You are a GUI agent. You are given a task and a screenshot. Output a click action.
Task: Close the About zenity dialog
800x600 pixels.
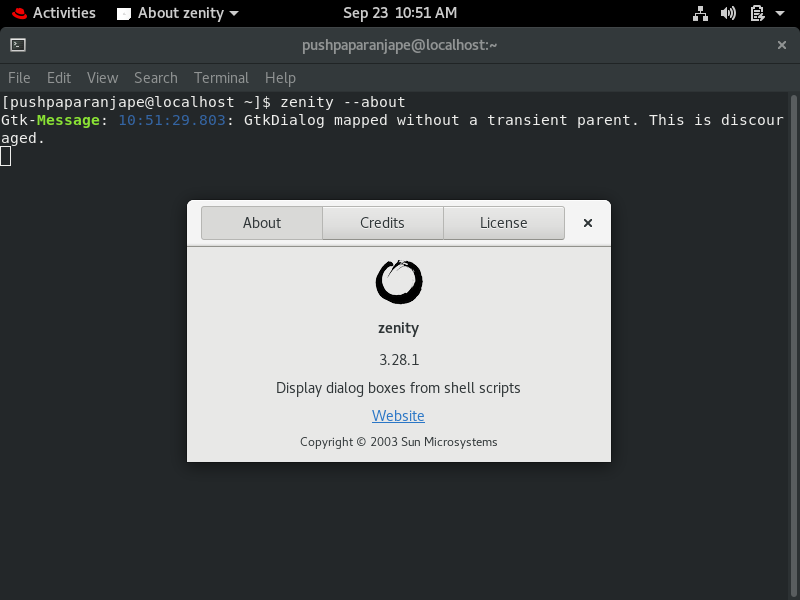(x=588, y=222)
